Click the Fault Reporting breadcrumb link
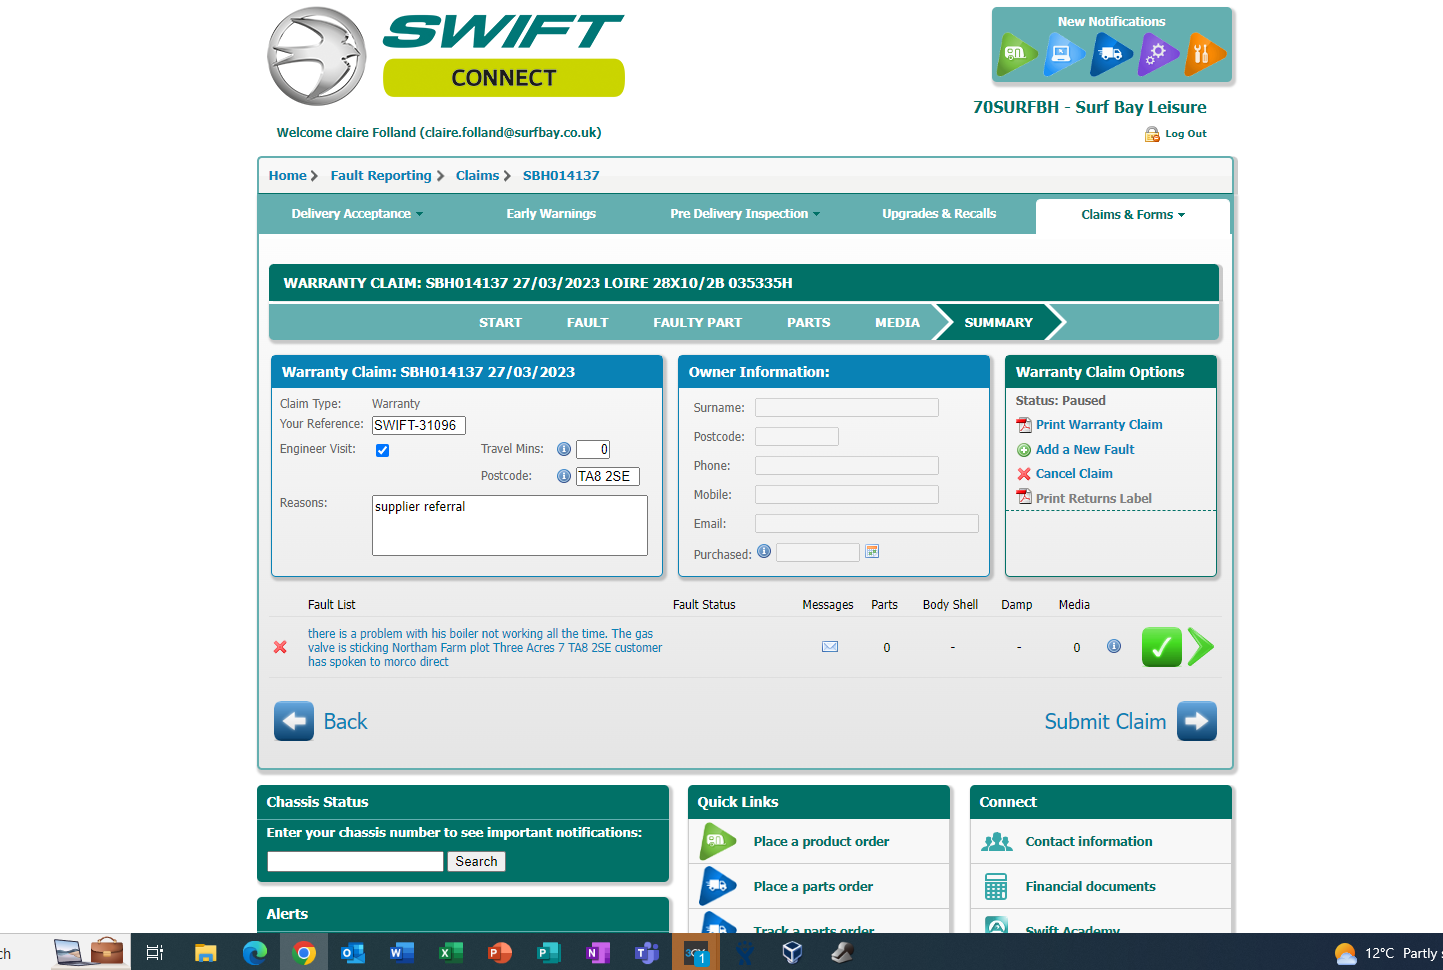The width and height of the screenshot is (1443, 970). [381, 176]
